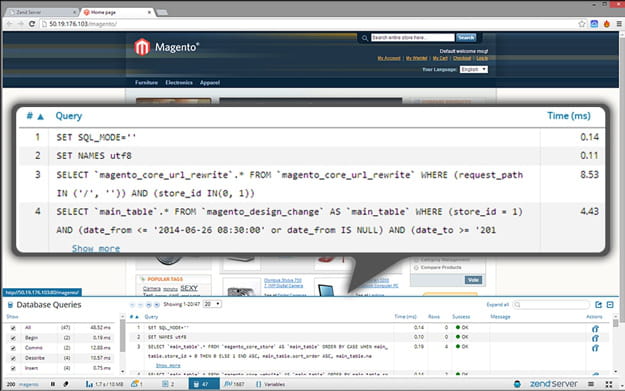
Task: Minimize panel with the collapse icon beside pop-out
Action: 610,305
